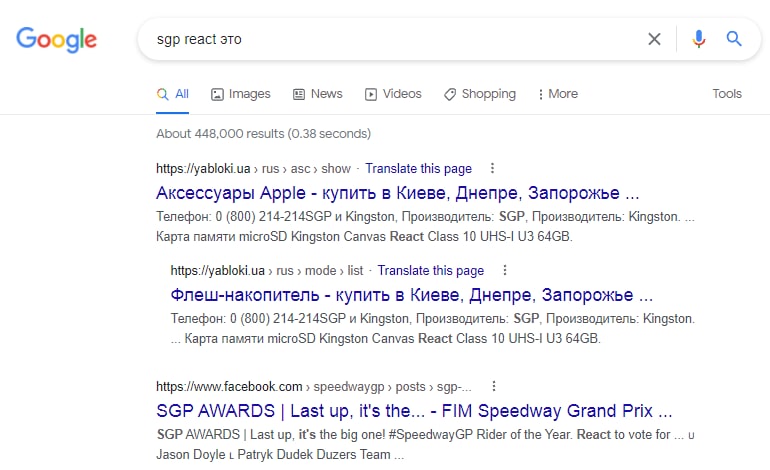The image size is (770, 470).
Task: Open options menu for Флеш-накопитель result
Action: pos(504,270)
